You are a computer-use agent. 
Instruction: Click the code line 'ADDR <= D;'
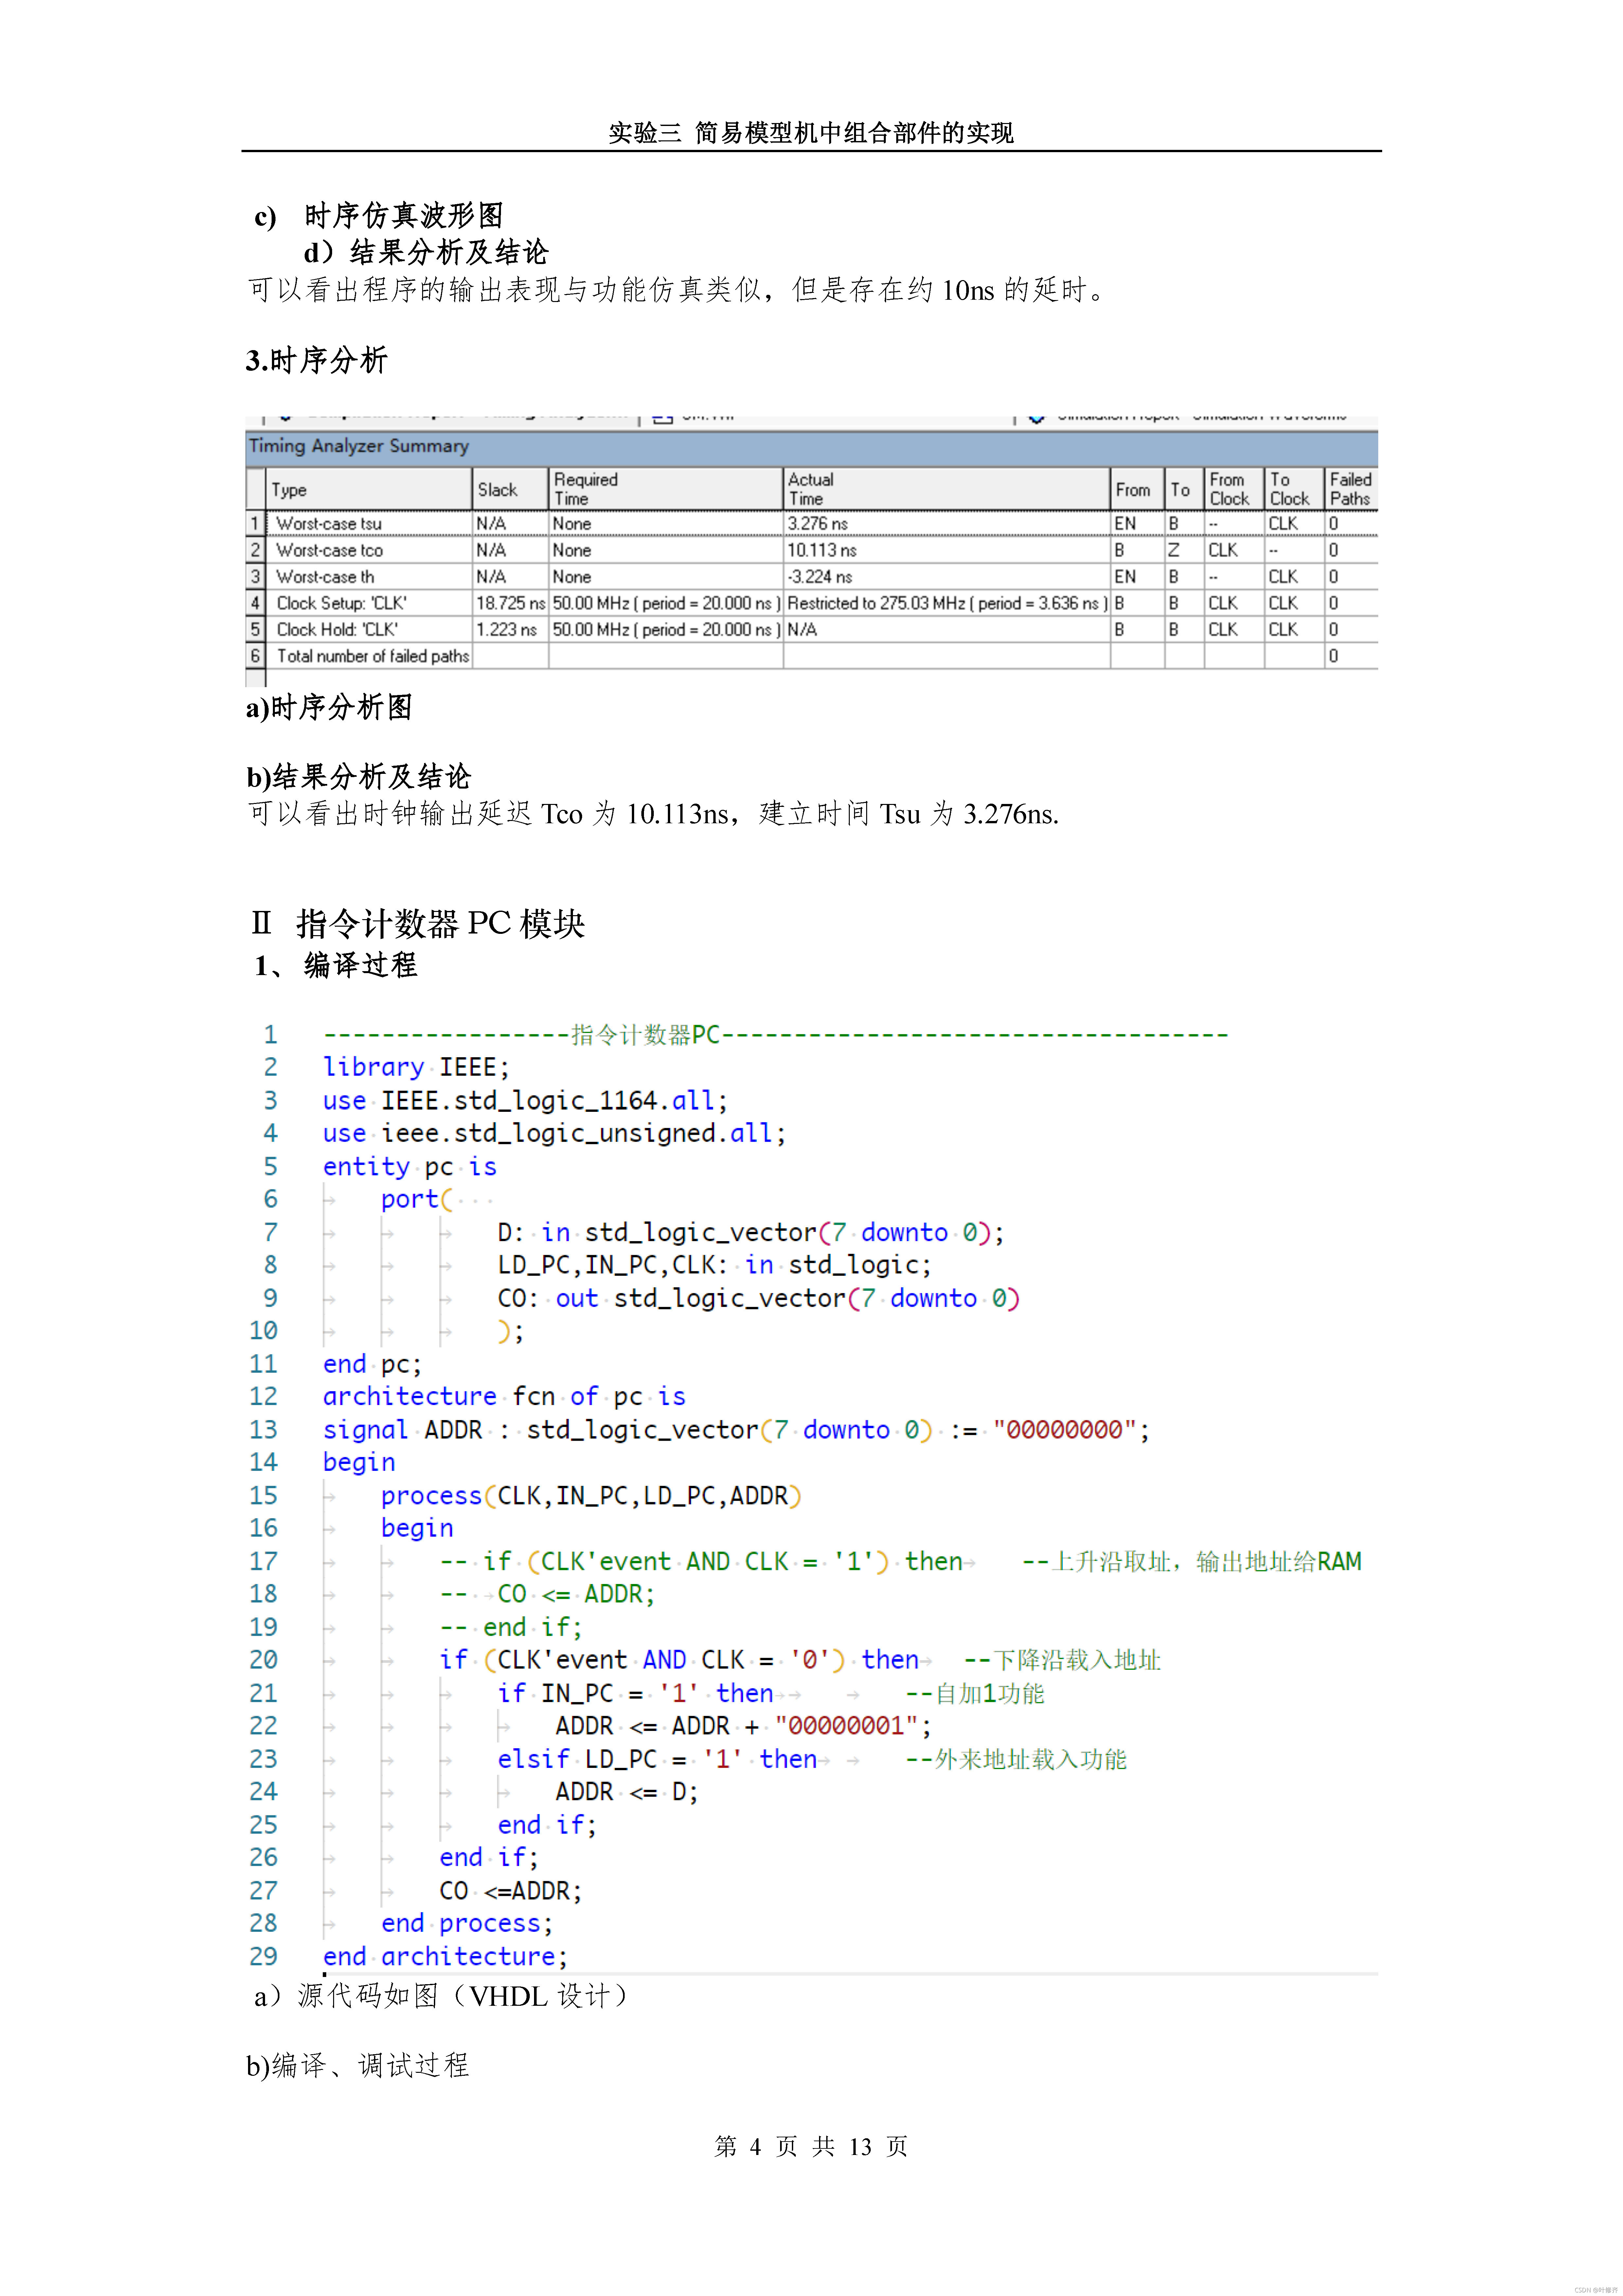click(x=627, y=1792)
